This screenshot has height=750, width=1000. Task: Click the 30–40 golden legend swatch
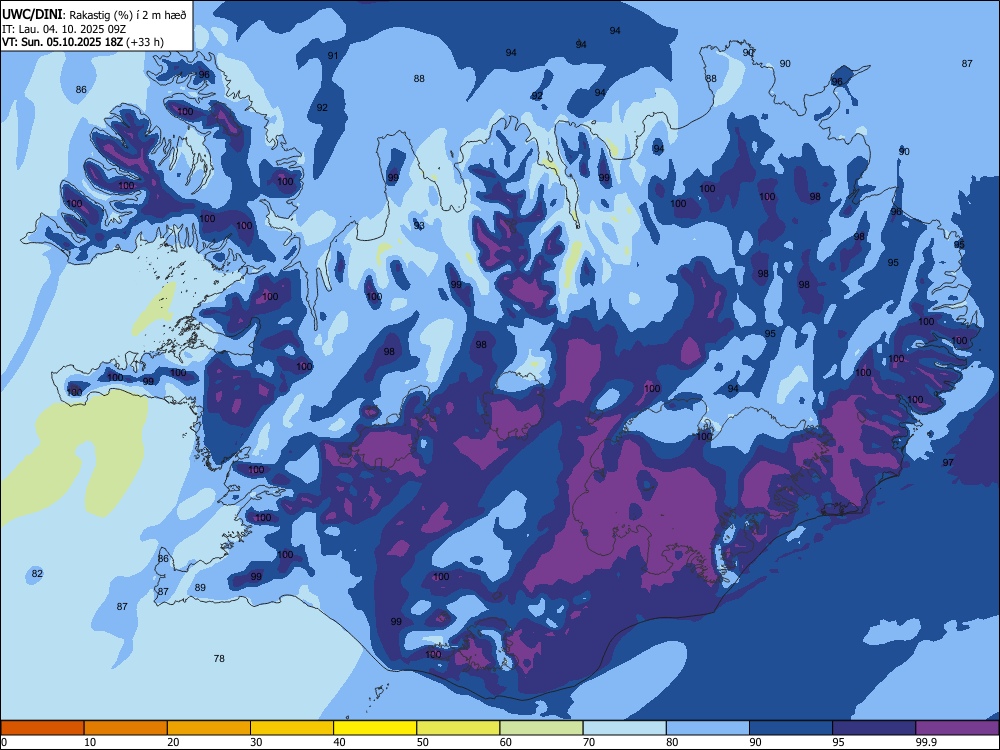[x=292, y=728]
